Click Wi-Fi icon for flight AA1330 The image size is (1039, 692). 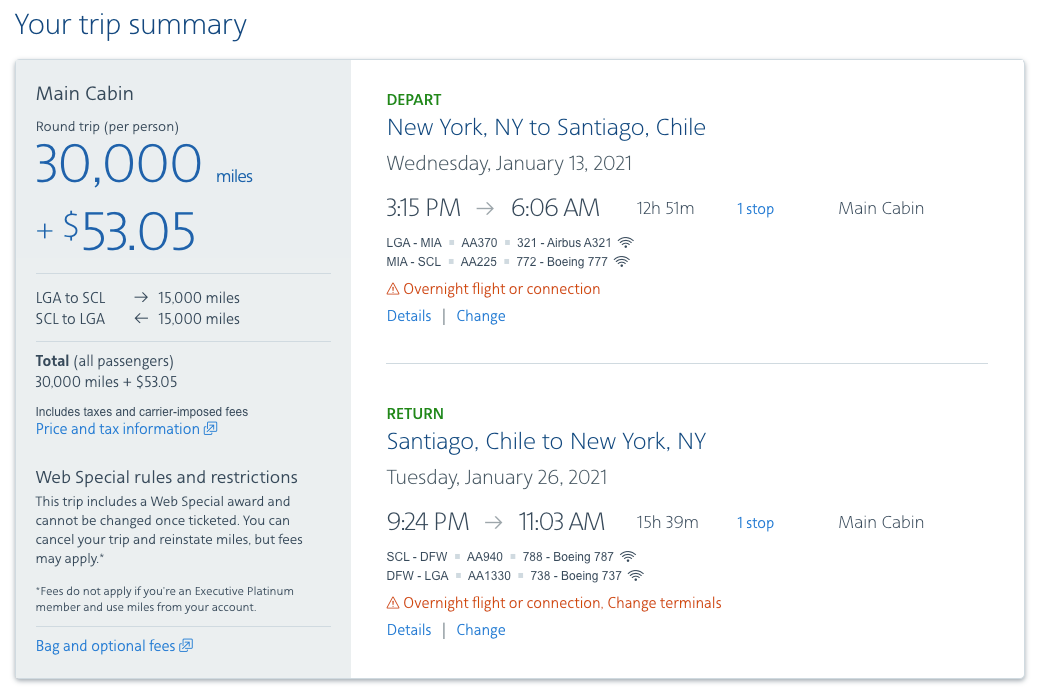(635, 576)
